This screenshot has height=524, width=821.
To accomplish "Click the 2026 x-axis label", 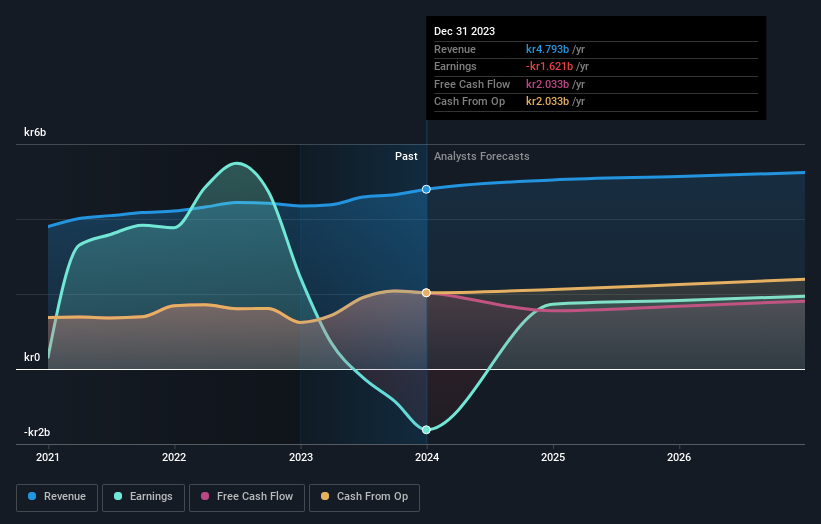I will coord(679,457).
